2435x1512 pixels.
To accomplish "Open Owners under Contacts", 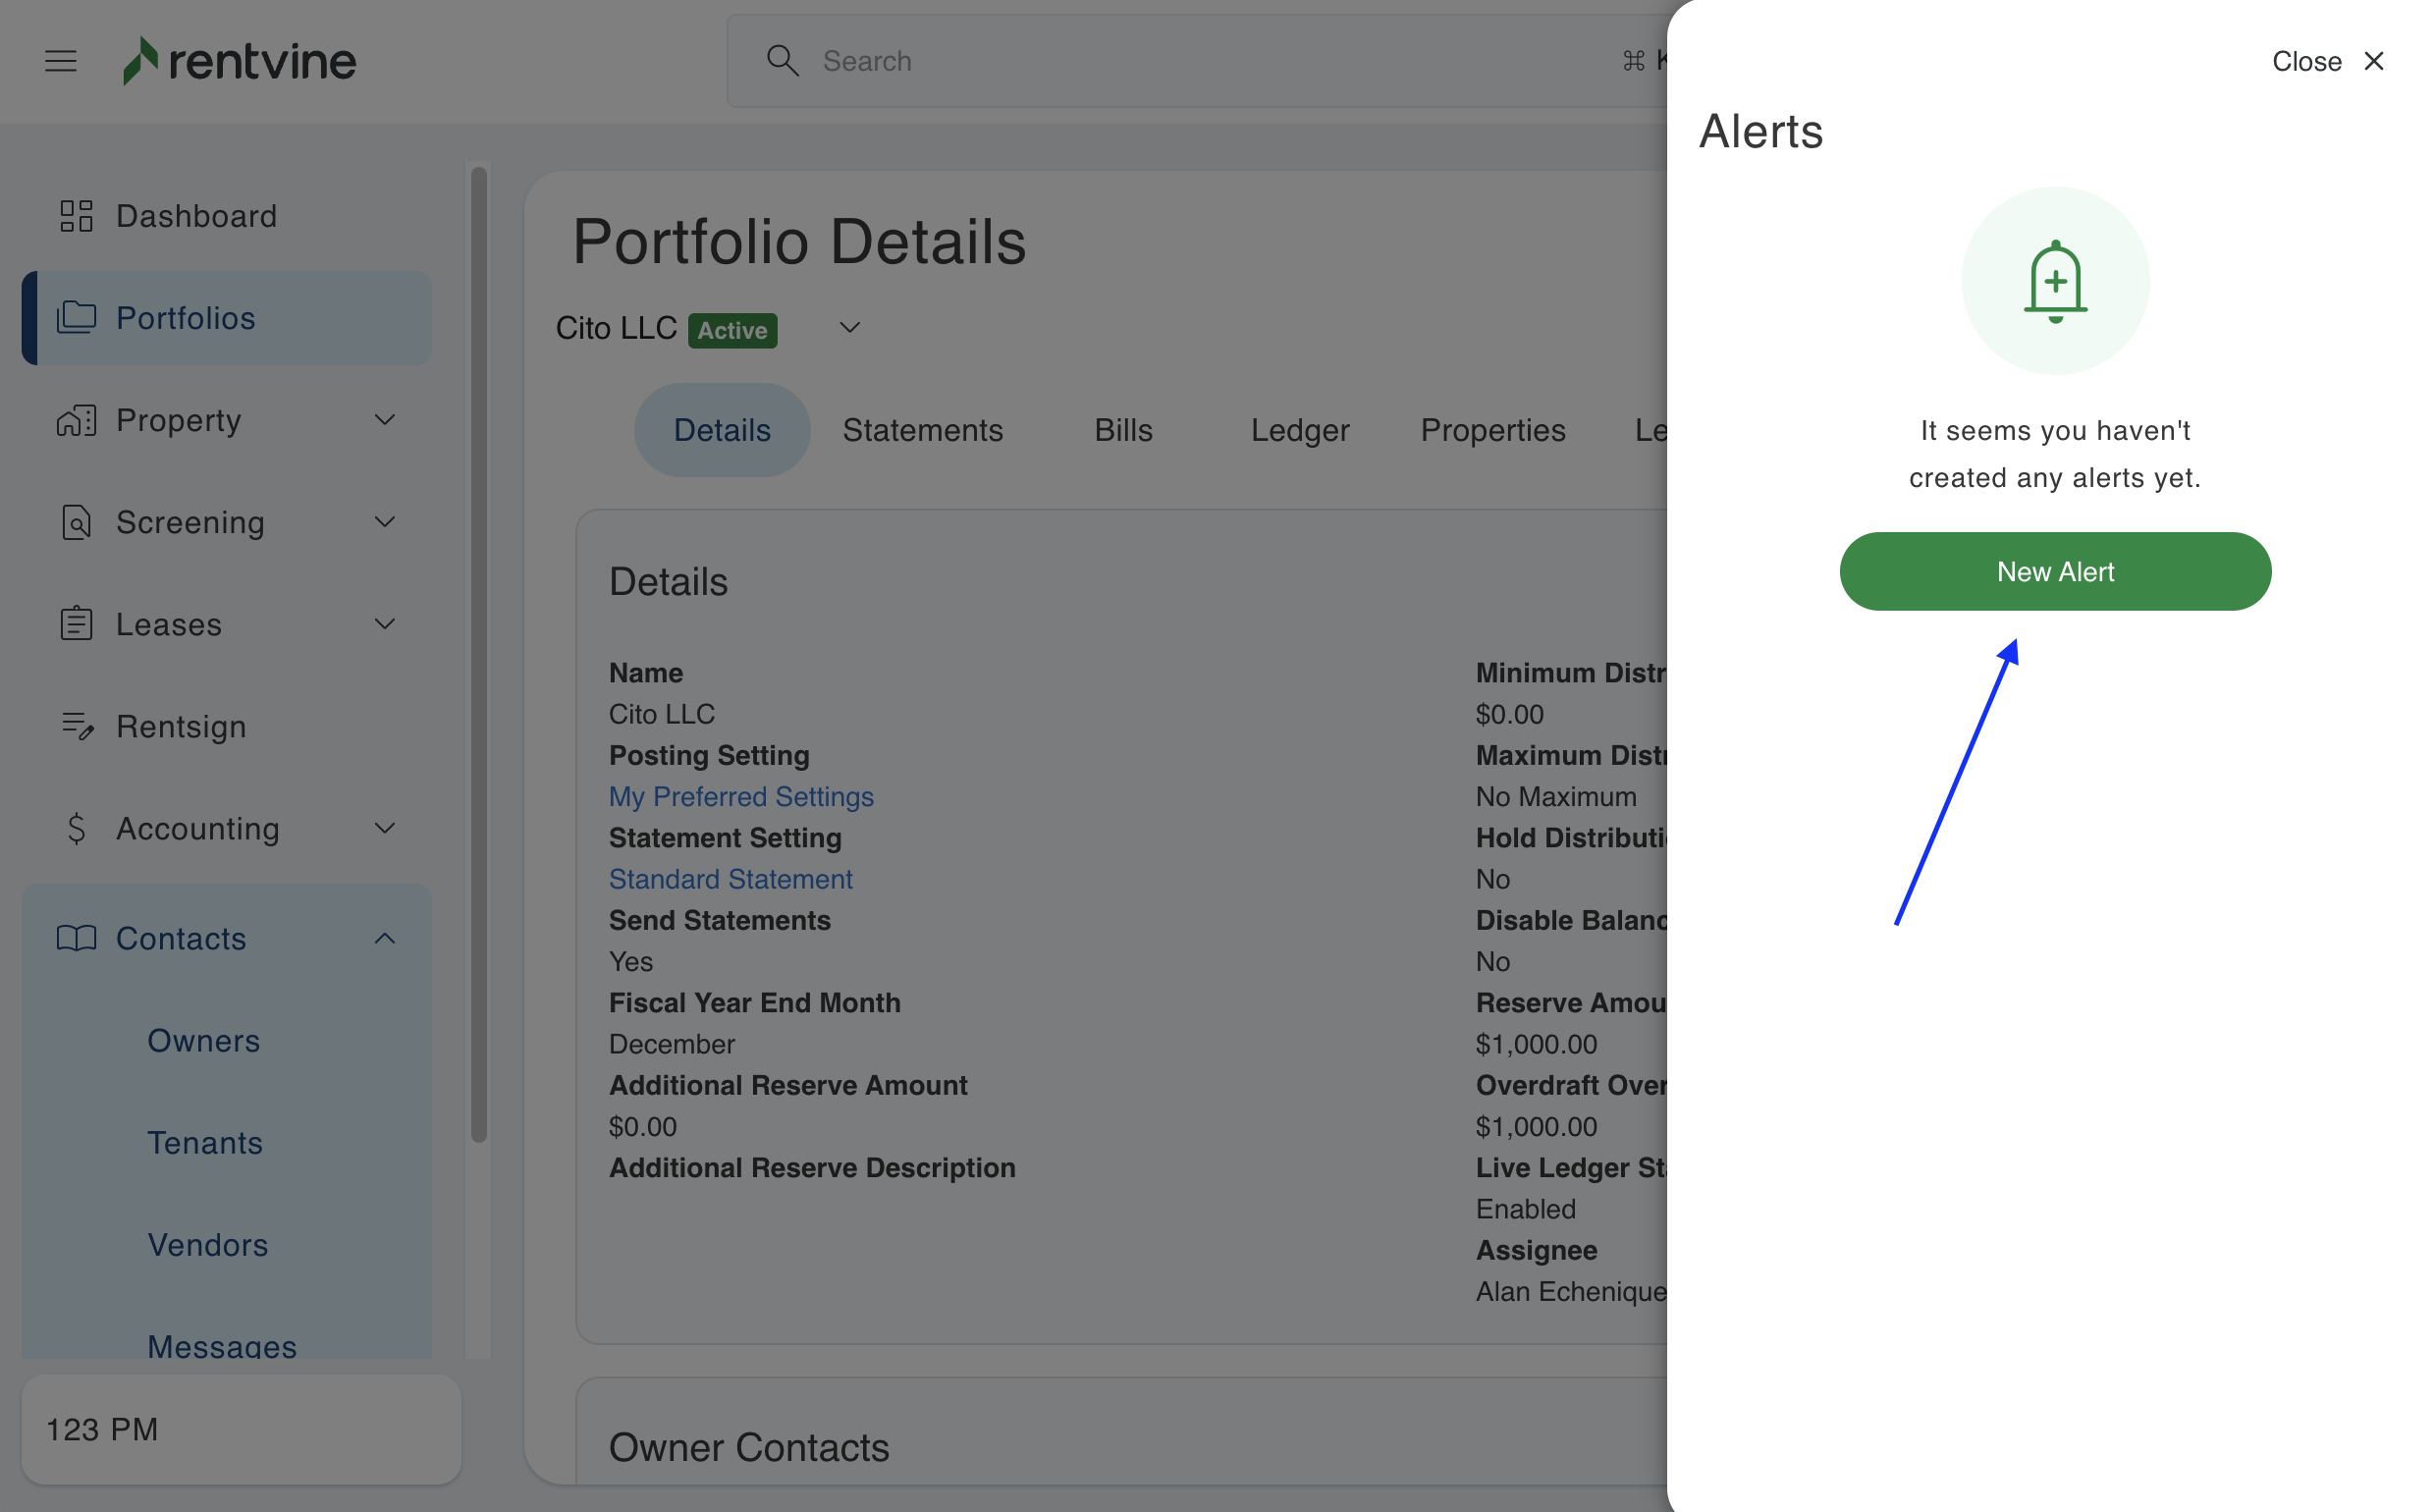I will pos(204,1041).
